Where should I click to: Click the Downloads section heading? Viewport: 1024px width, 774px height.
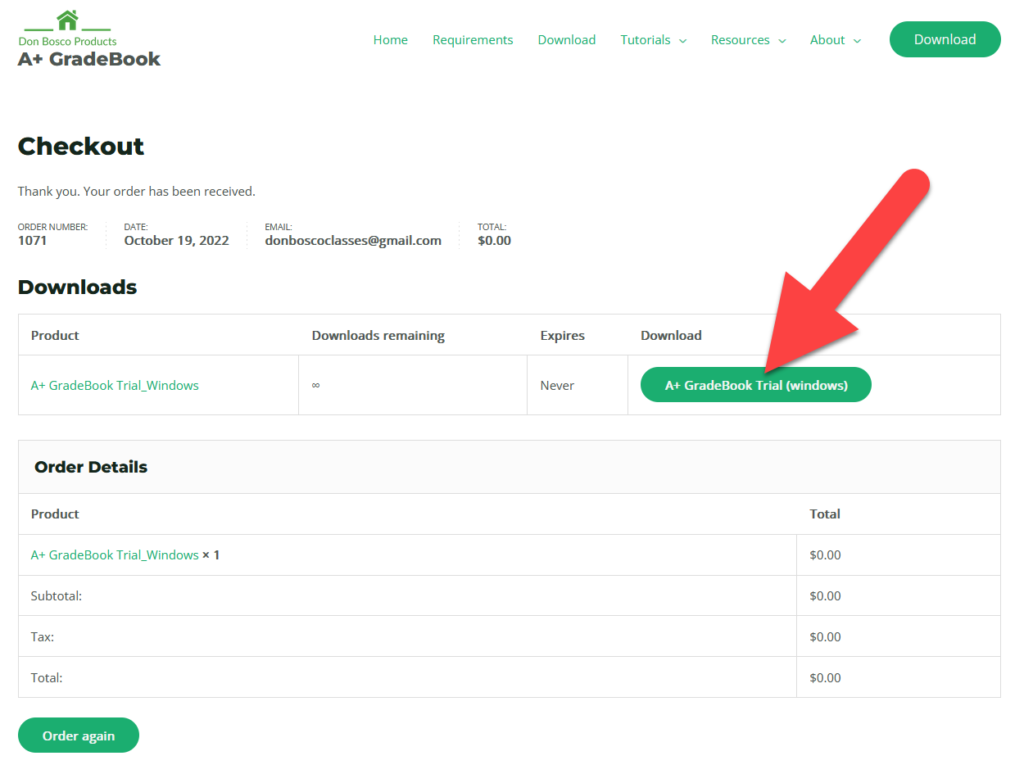(77, 287)
